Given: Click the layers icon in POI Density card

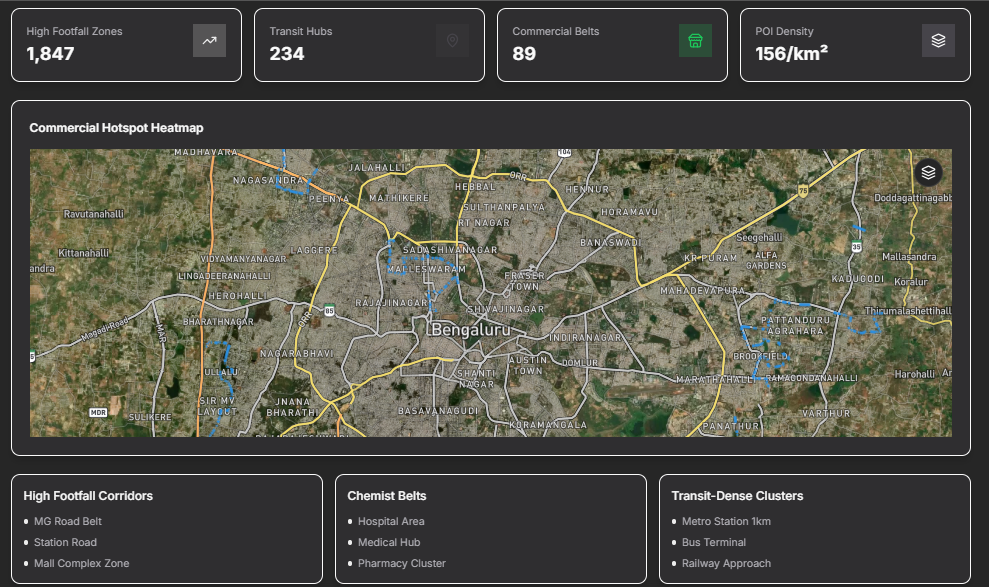Looking at the screenshot, I should point(938,41).
